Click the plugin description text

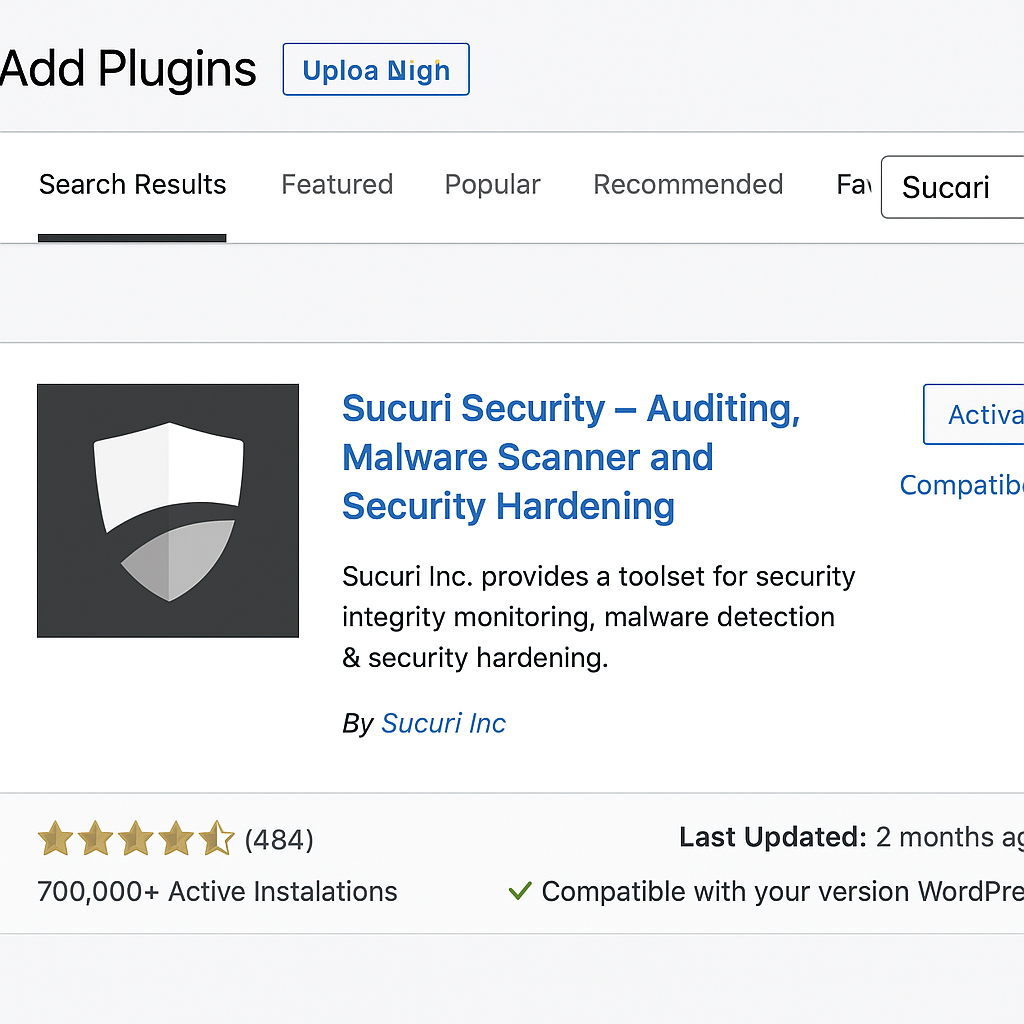(x=599, y=617)
